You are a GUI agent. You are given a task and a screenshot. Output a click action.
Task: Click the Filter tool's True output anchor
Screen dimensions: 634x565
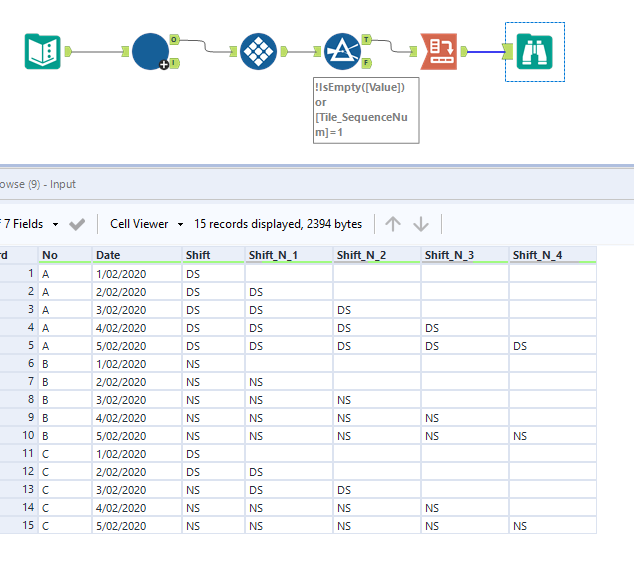367,40
